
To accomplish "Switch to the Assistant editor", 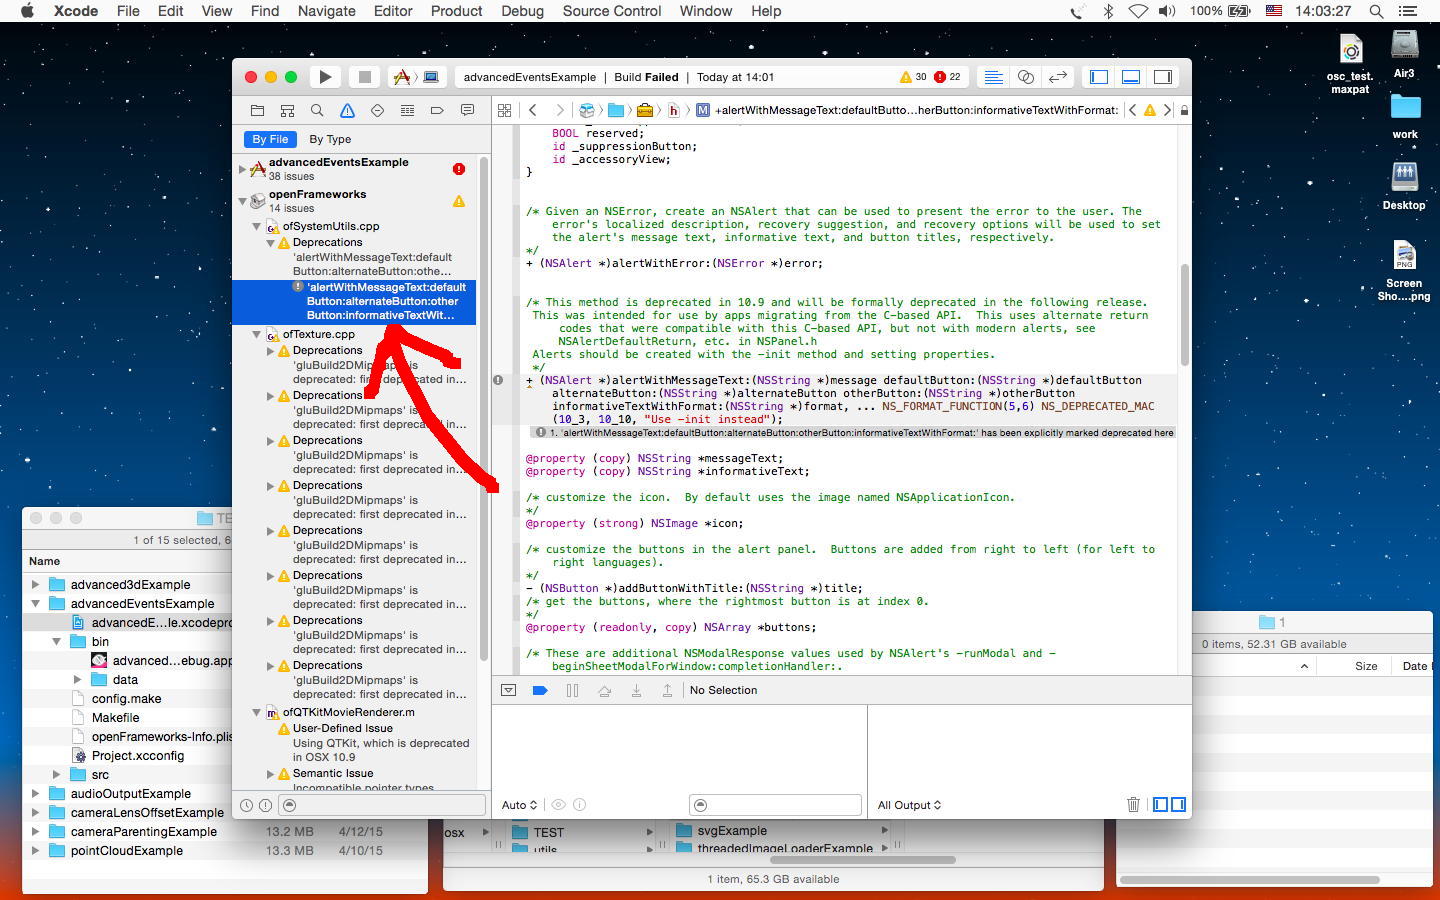I will 1025,77.
